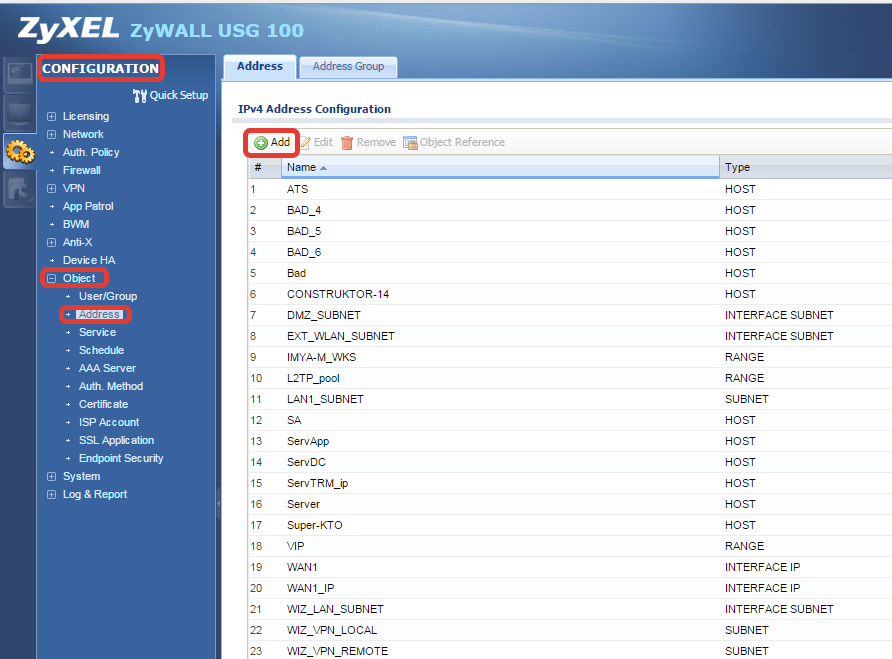892x659 pixels.
Task: Open BWM menu item
Action: pos(76,224)
